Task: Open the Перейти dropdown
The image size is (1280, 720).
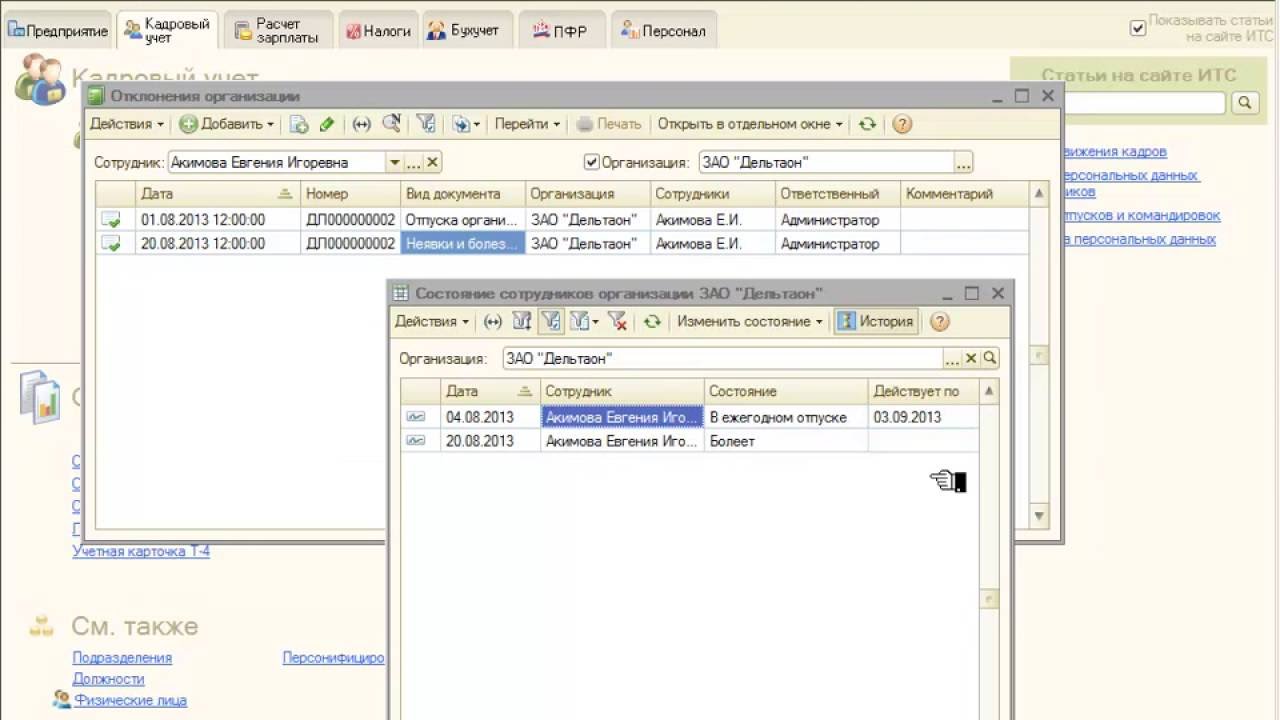Action: tap(527, 124)
